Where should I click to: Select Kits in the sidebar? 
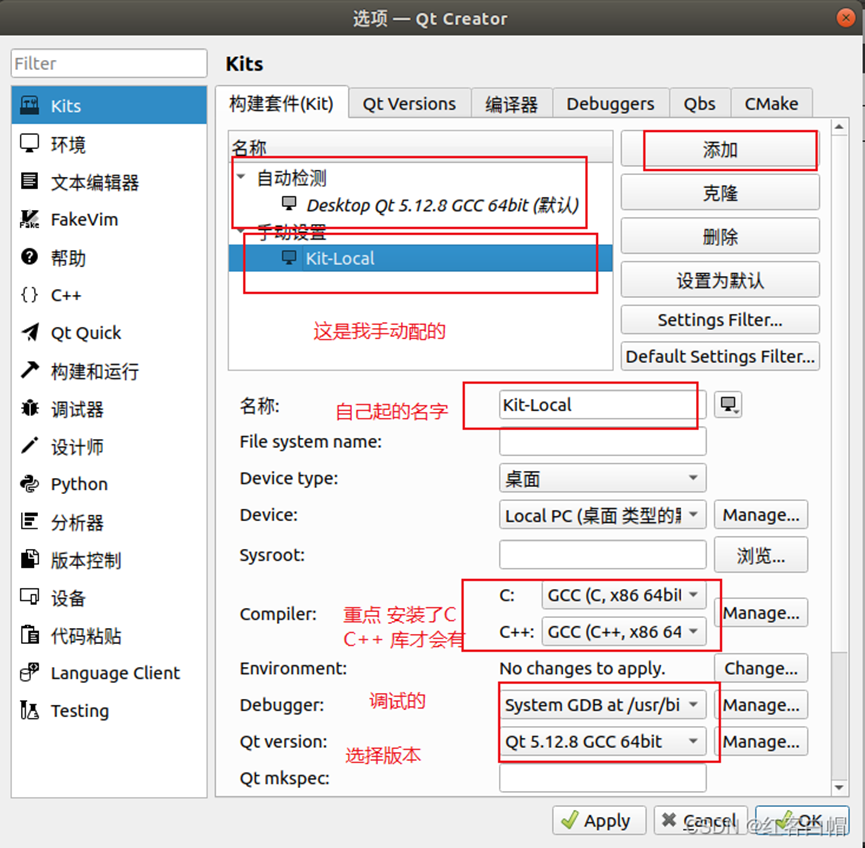pos(65,105)
